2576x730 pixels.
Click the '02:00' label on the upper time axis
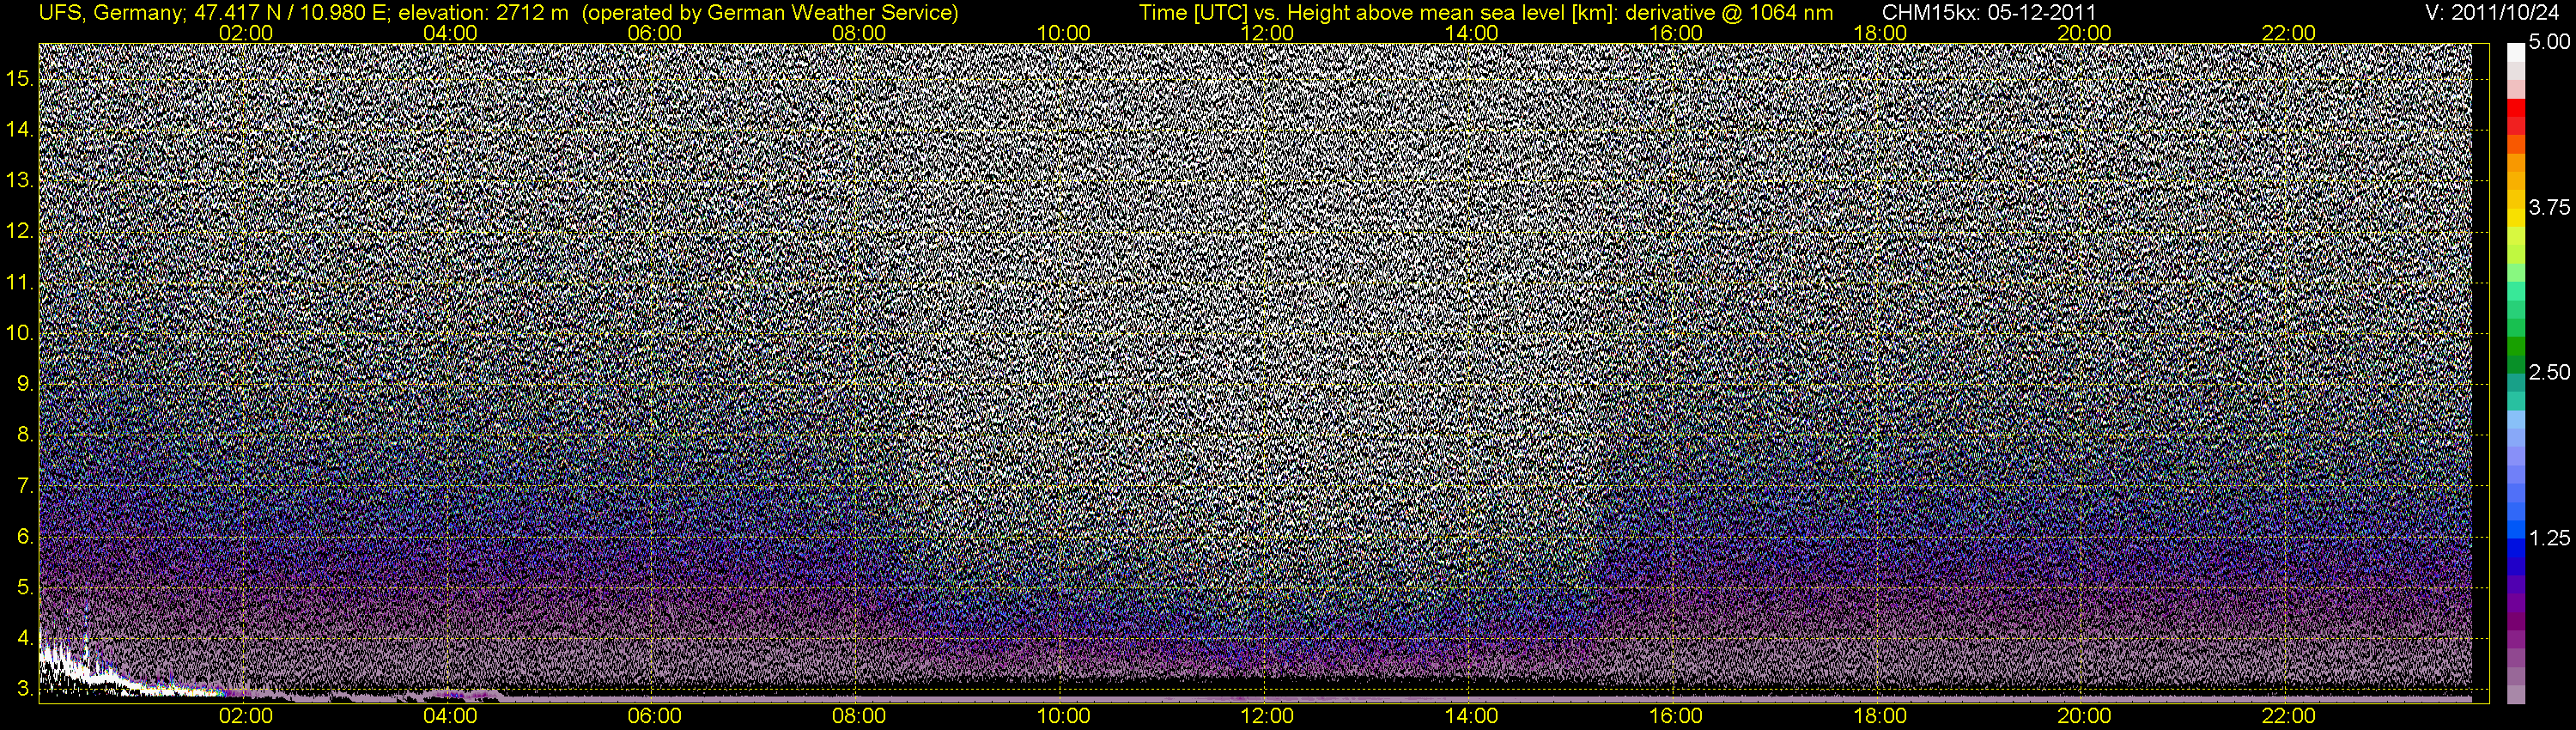(245, 33)
